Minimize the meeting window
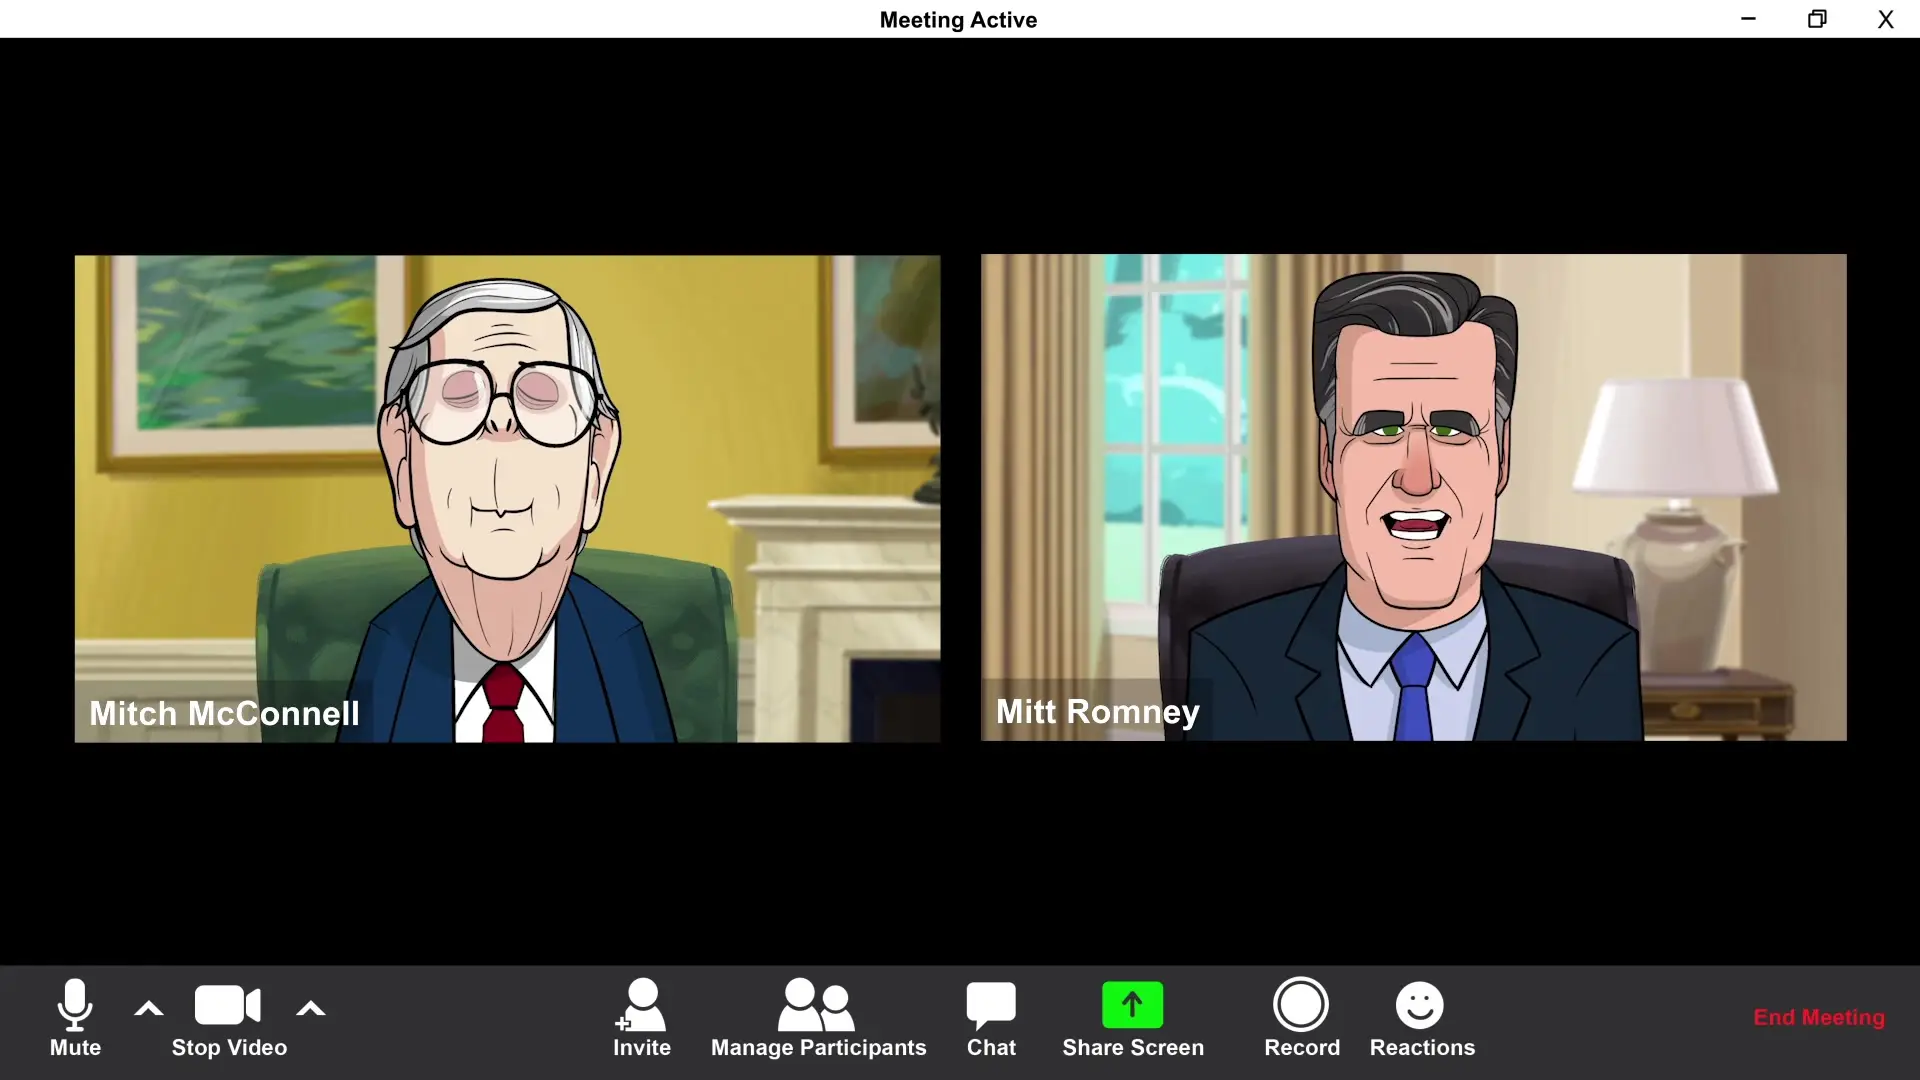This screenshot has width=1920, height=1080. pos(1748,19)
